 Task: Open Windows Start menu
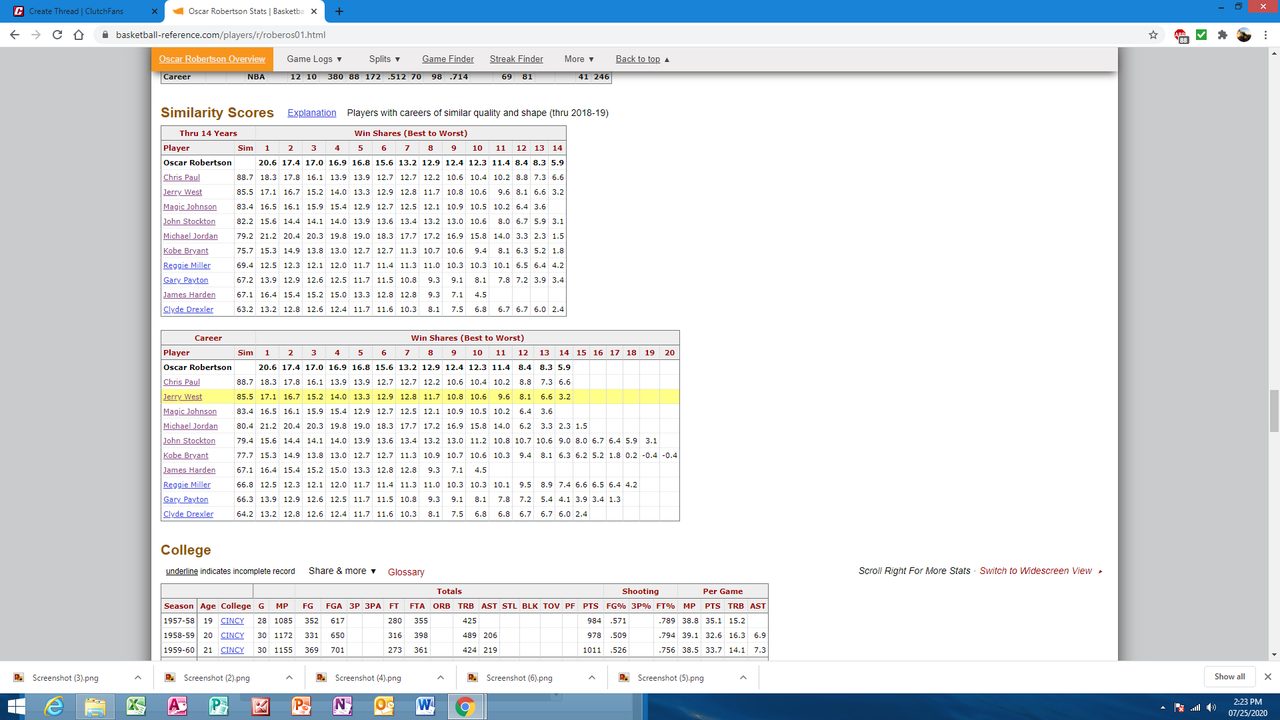coord(18,707)
